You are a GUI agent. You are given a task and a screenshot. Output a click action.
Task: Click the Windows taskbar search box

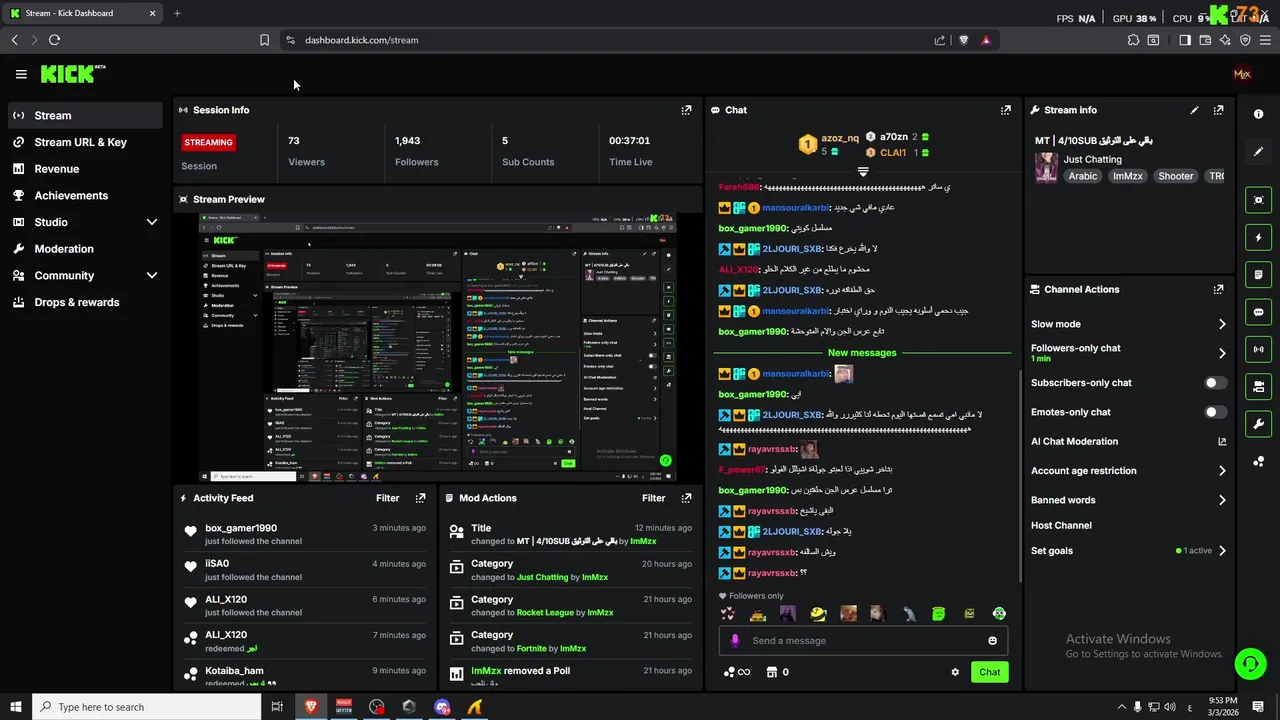coord(145,707)
